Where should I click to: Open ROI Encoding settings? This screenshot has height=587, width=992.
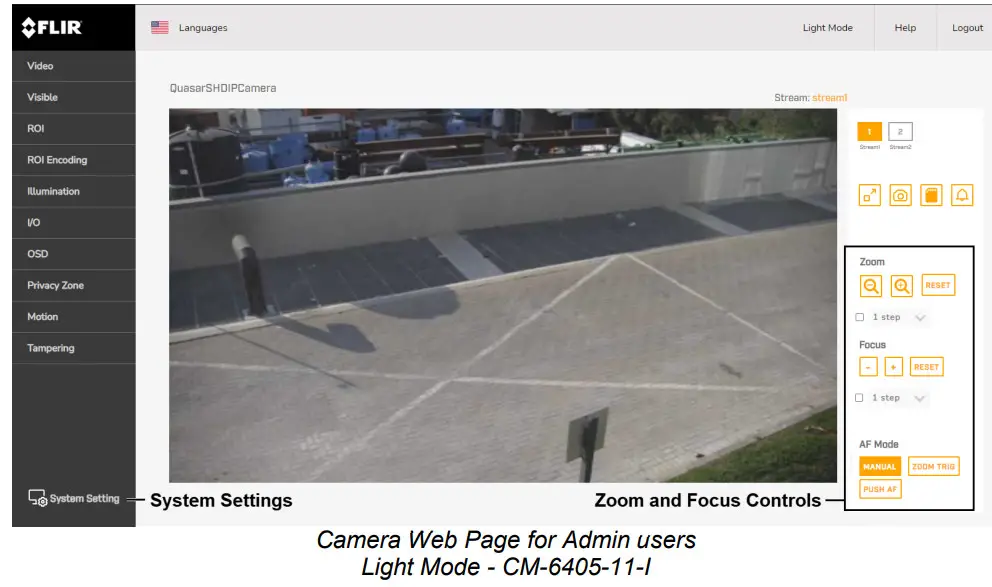(x=73, y=160)
